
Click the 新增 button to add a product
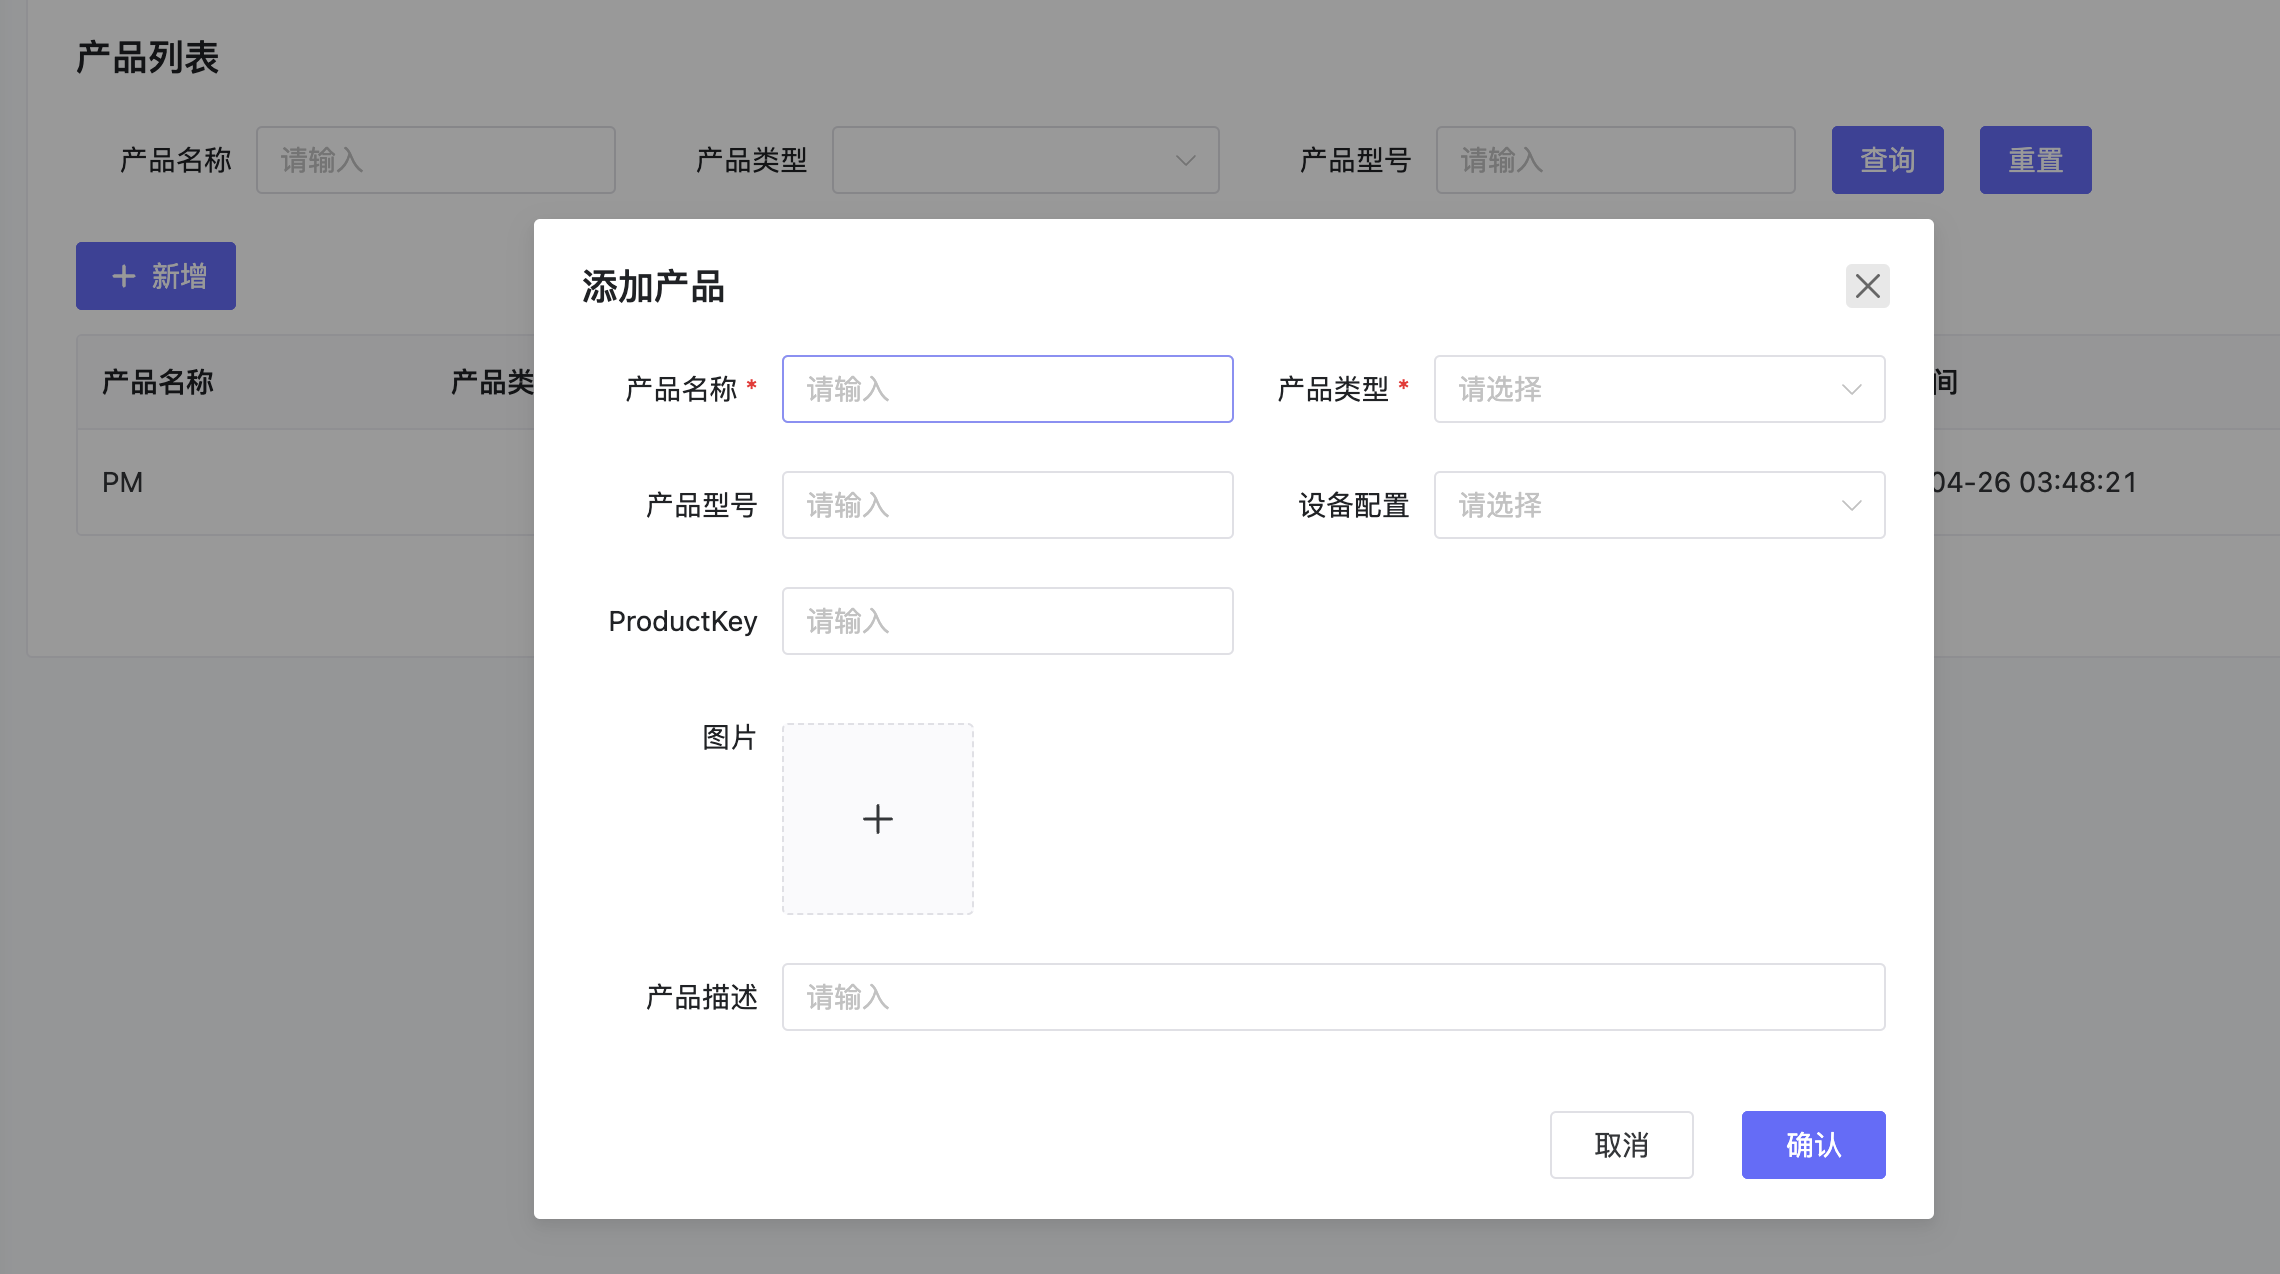[x=155, y=276]
